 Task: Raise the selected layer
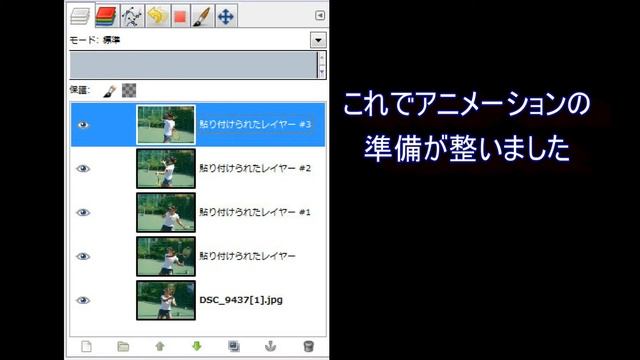160,347
